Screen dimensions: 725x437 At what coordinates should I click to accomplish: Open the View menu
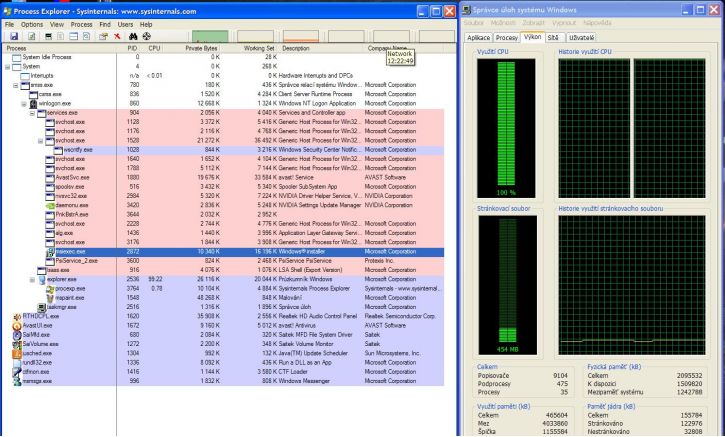point(57,25)
